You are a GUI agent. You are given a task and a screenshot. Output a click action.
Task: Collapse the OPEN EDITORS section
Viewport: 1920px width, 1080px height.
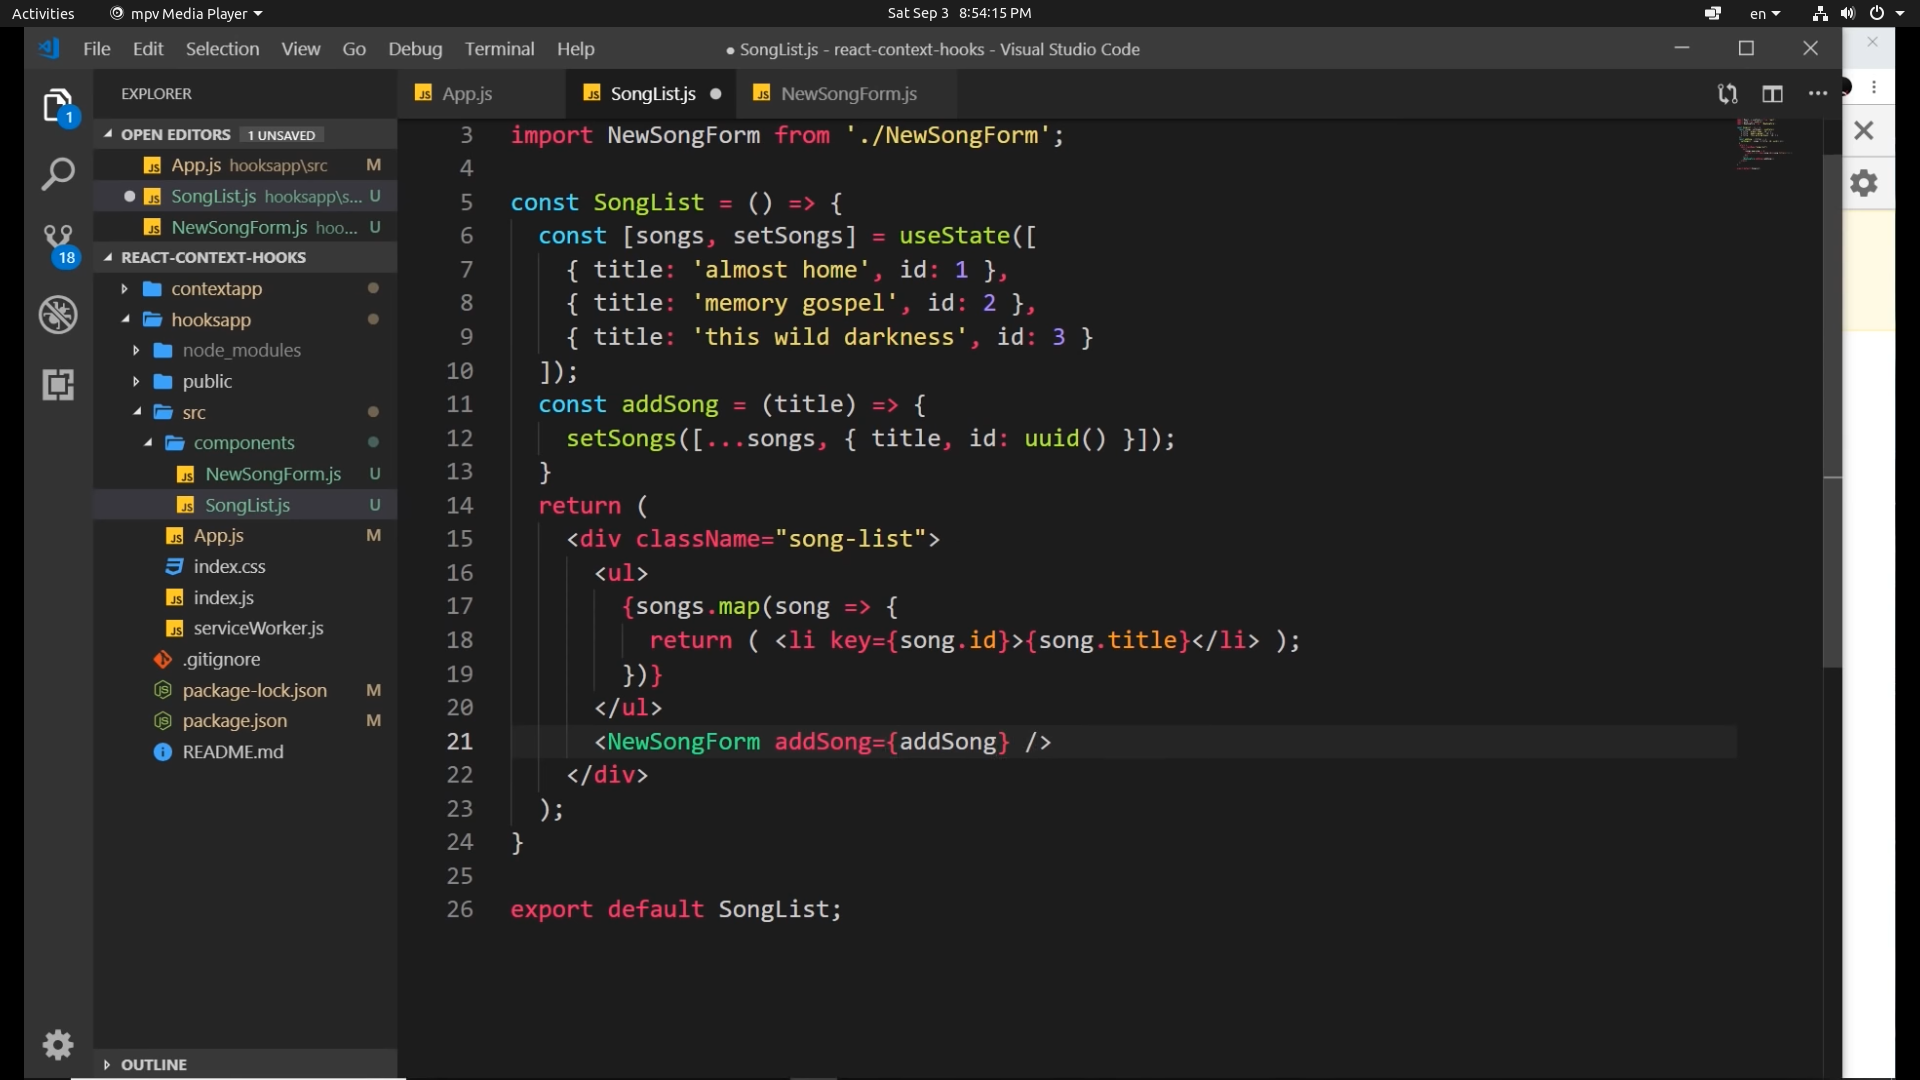click(x=175, y=135)
